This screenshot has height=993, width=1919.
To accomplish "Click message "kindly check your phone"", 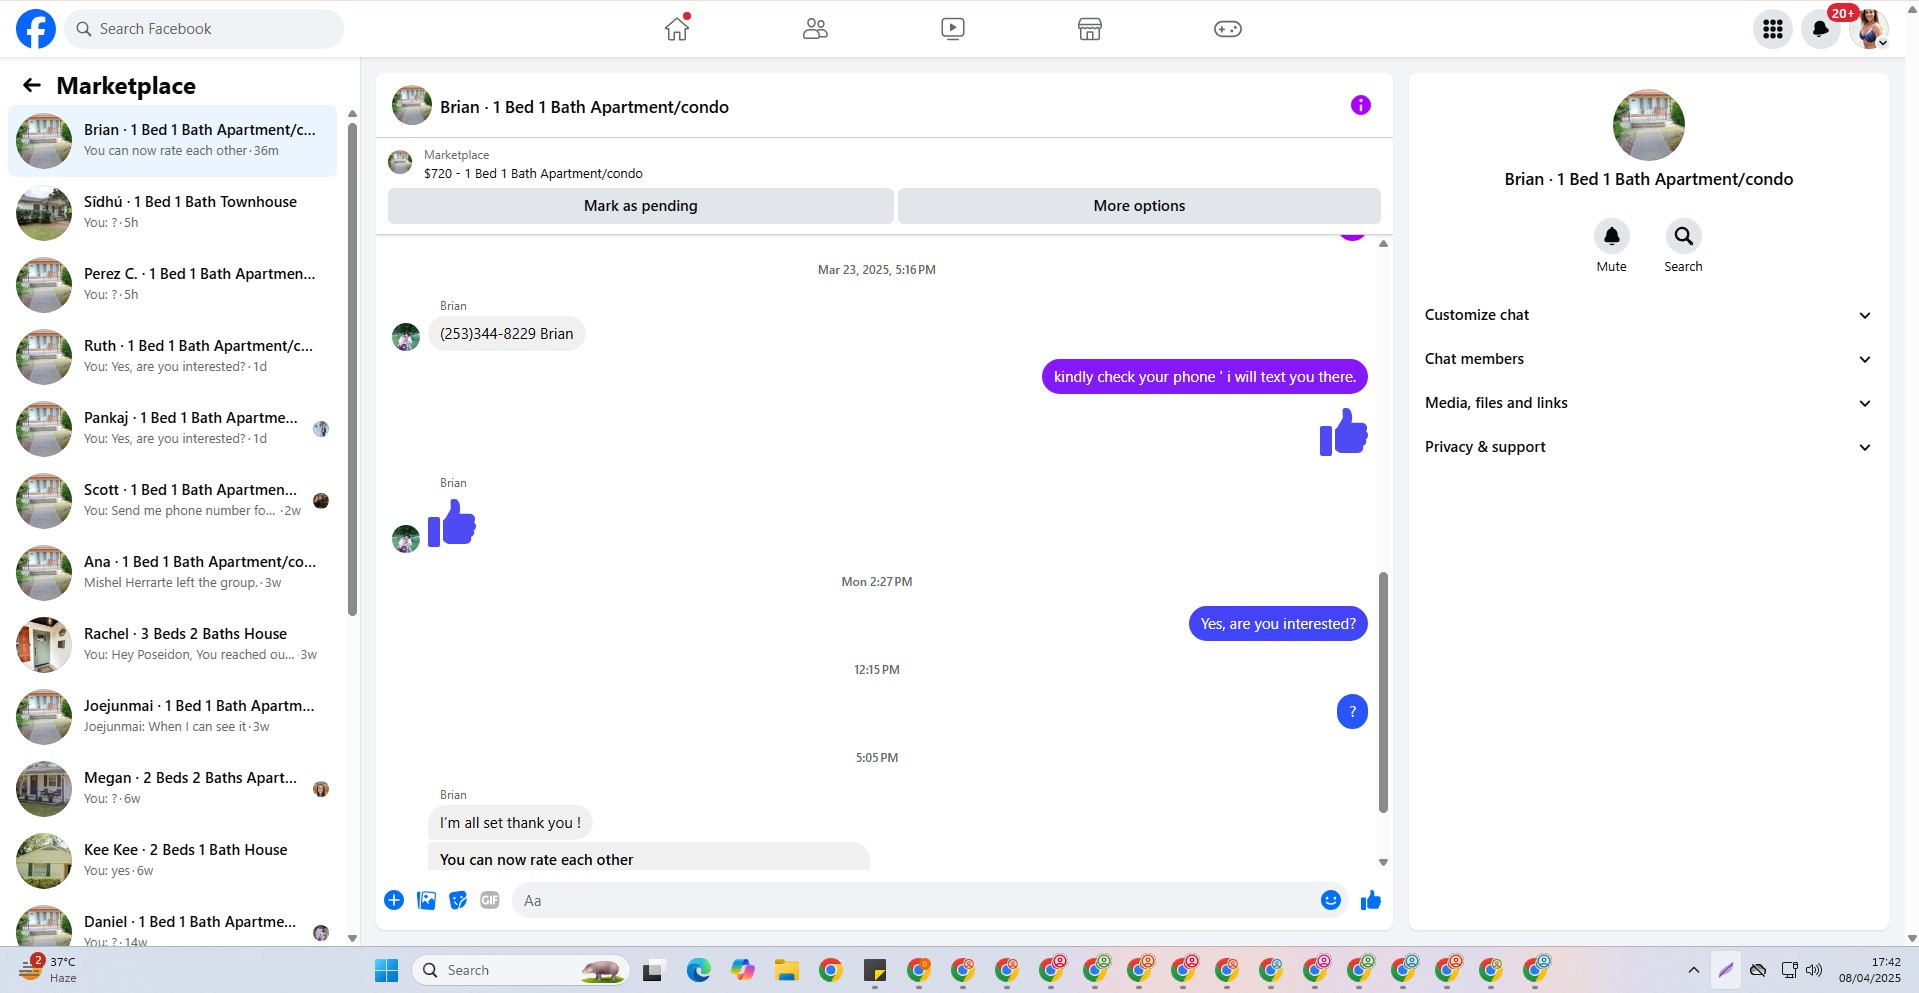I will coord(1204,377).
